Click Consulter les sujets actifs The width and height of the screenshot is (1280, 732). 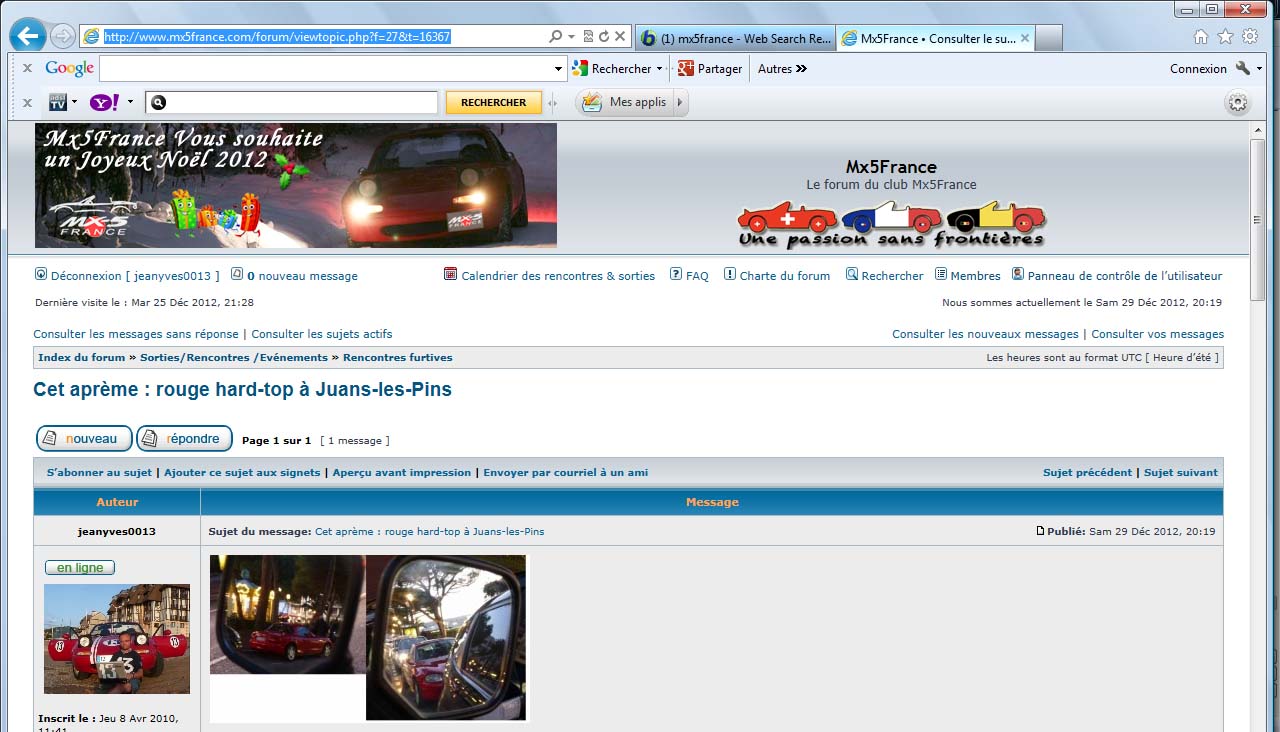pyautogui.click(x=322, y=334)
